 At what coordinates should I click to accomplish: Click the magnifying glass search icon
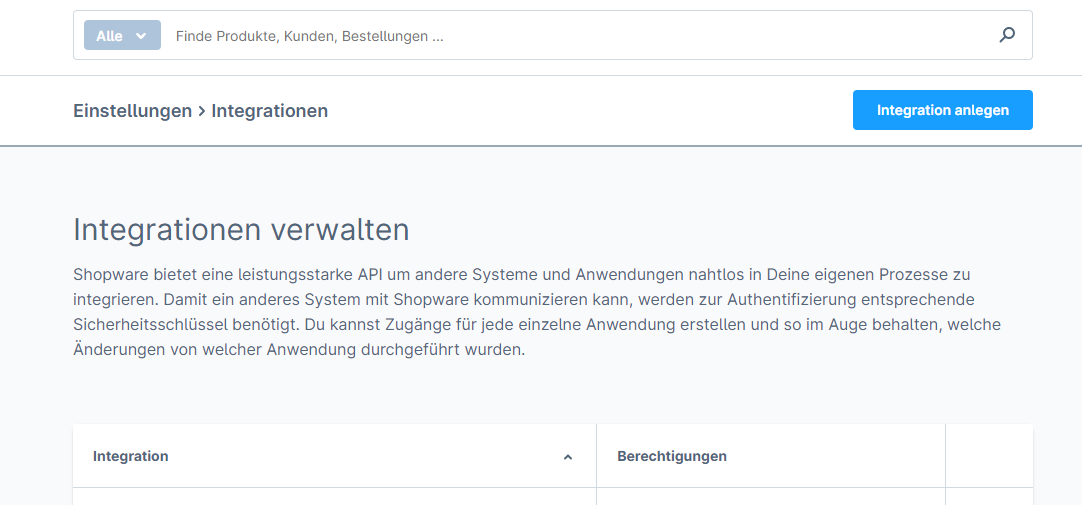pos(1007,36)
